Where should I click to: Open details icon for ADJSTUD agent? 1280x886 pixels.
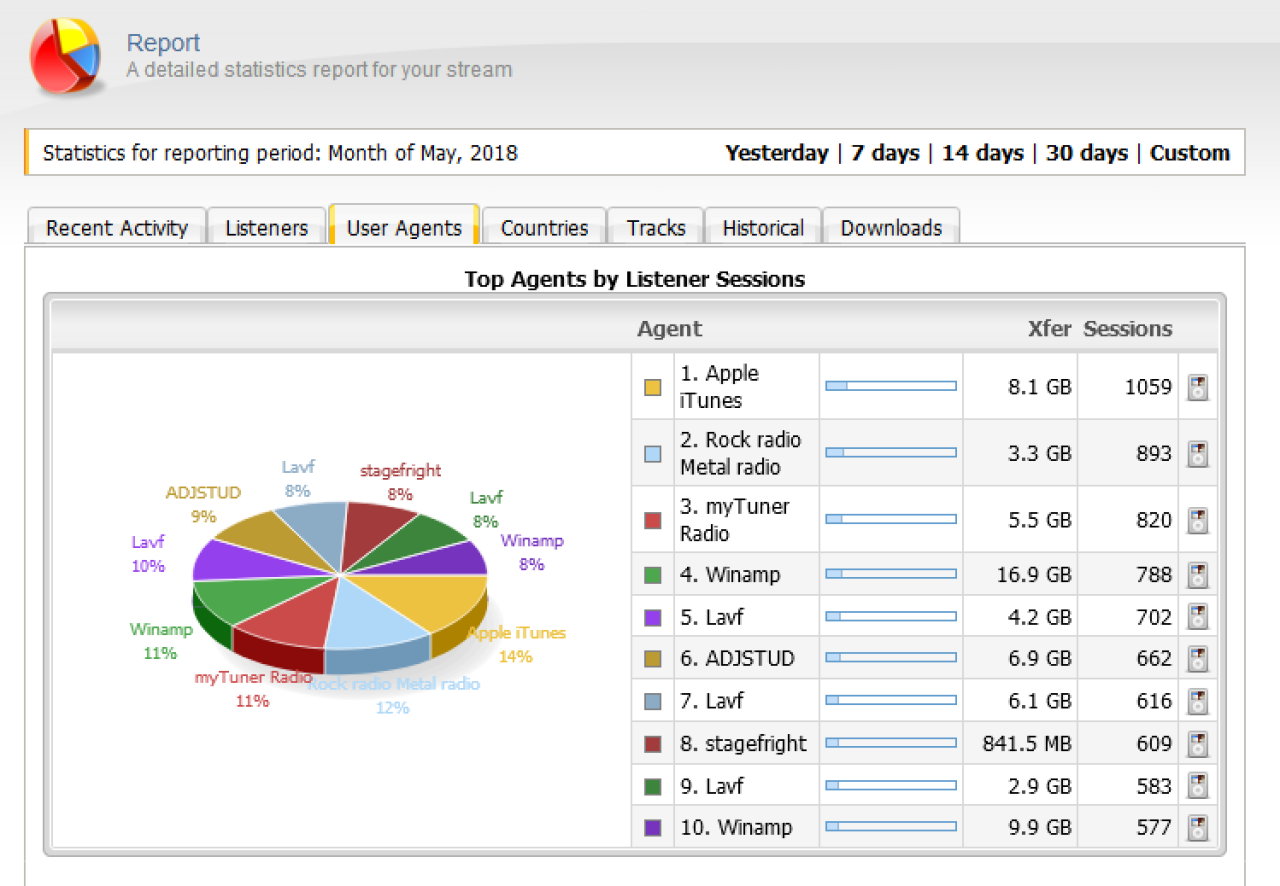point(1197,659)
